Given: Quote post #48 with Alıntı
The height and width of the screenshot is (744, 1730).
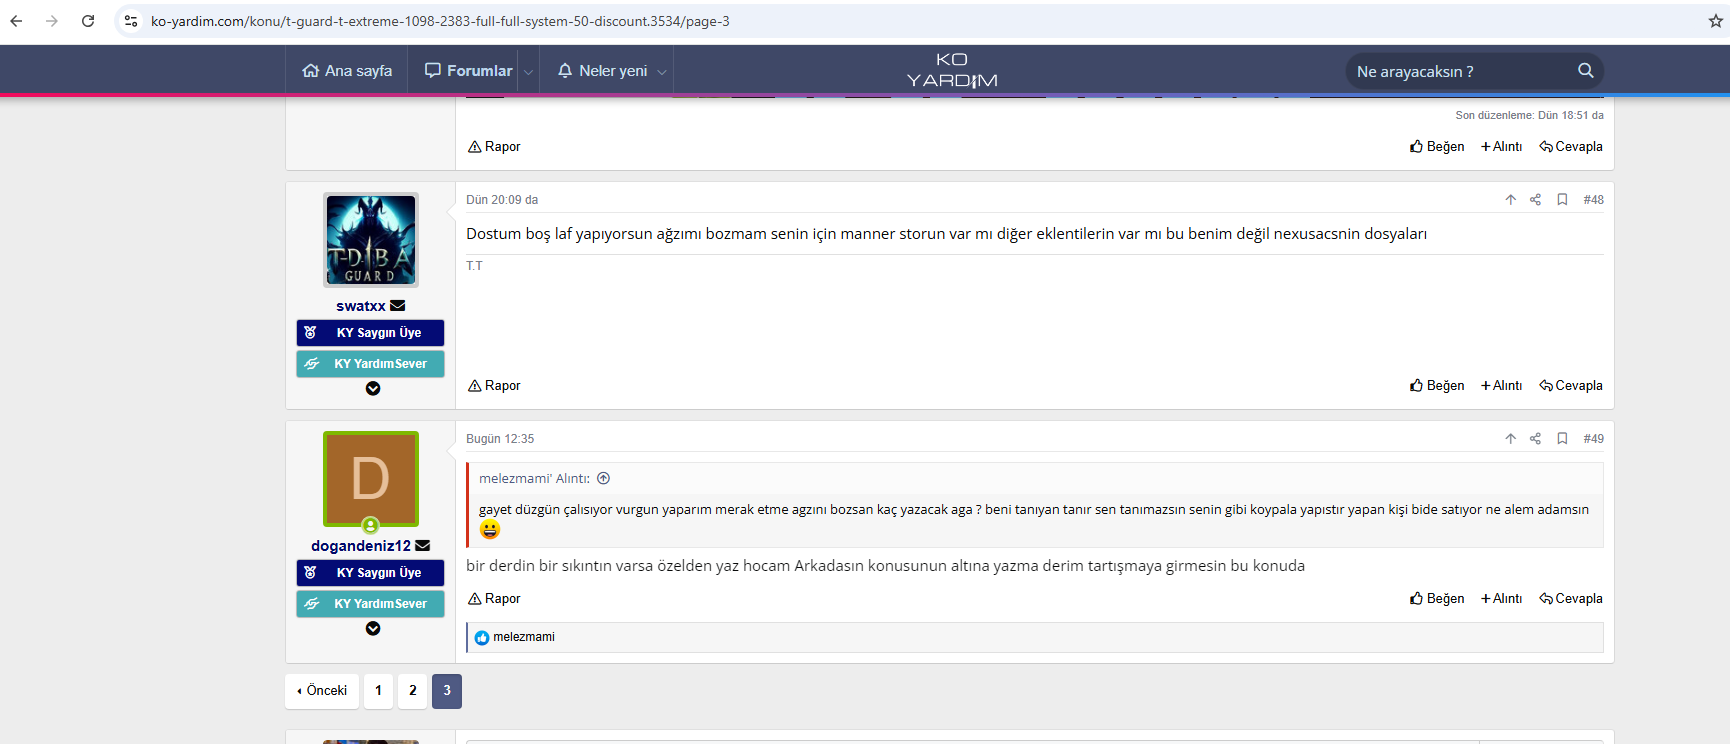Looking at the screenshot, I should click(1501, 386).
